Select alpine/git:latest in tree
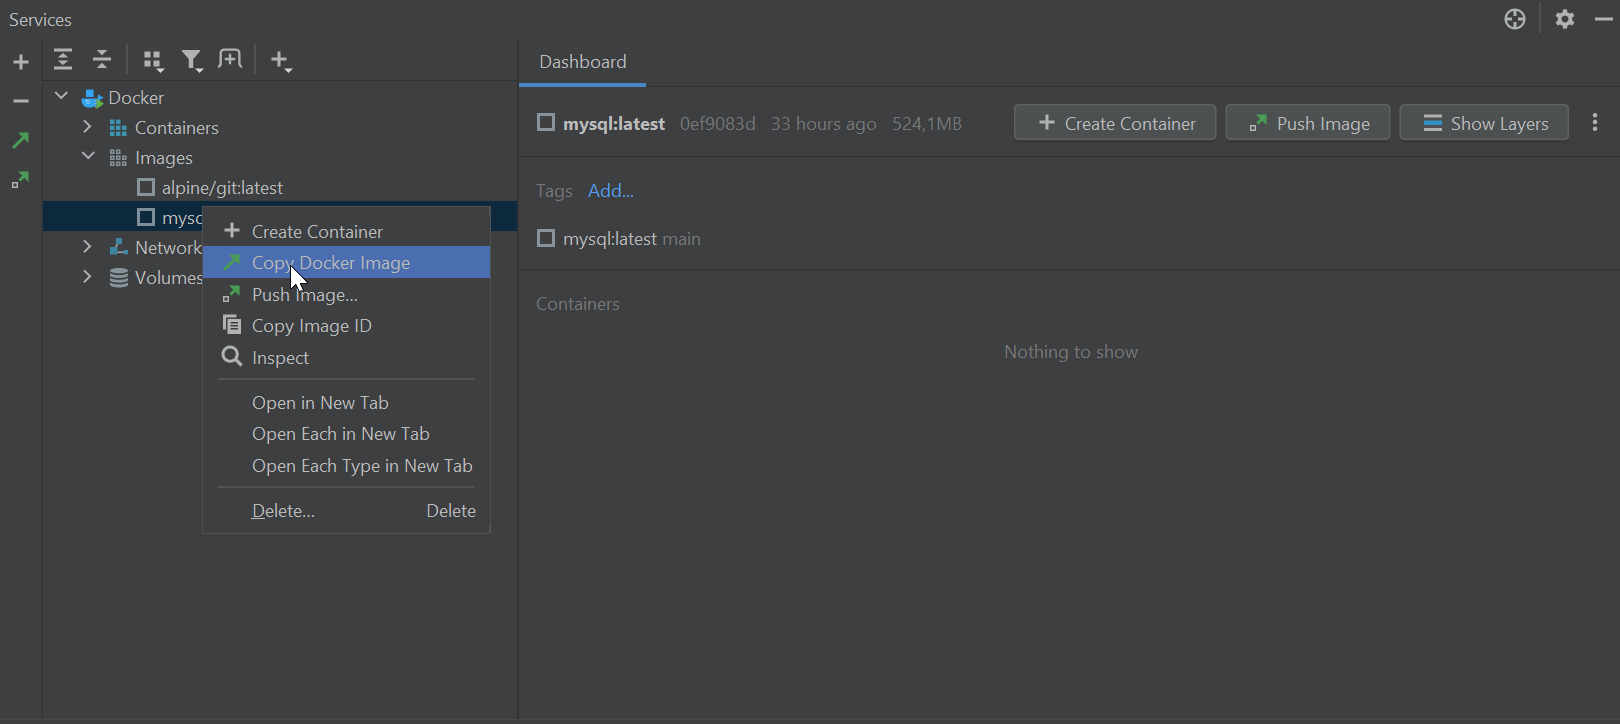This screenshot has height=724, width=1620. click(222, 188)
